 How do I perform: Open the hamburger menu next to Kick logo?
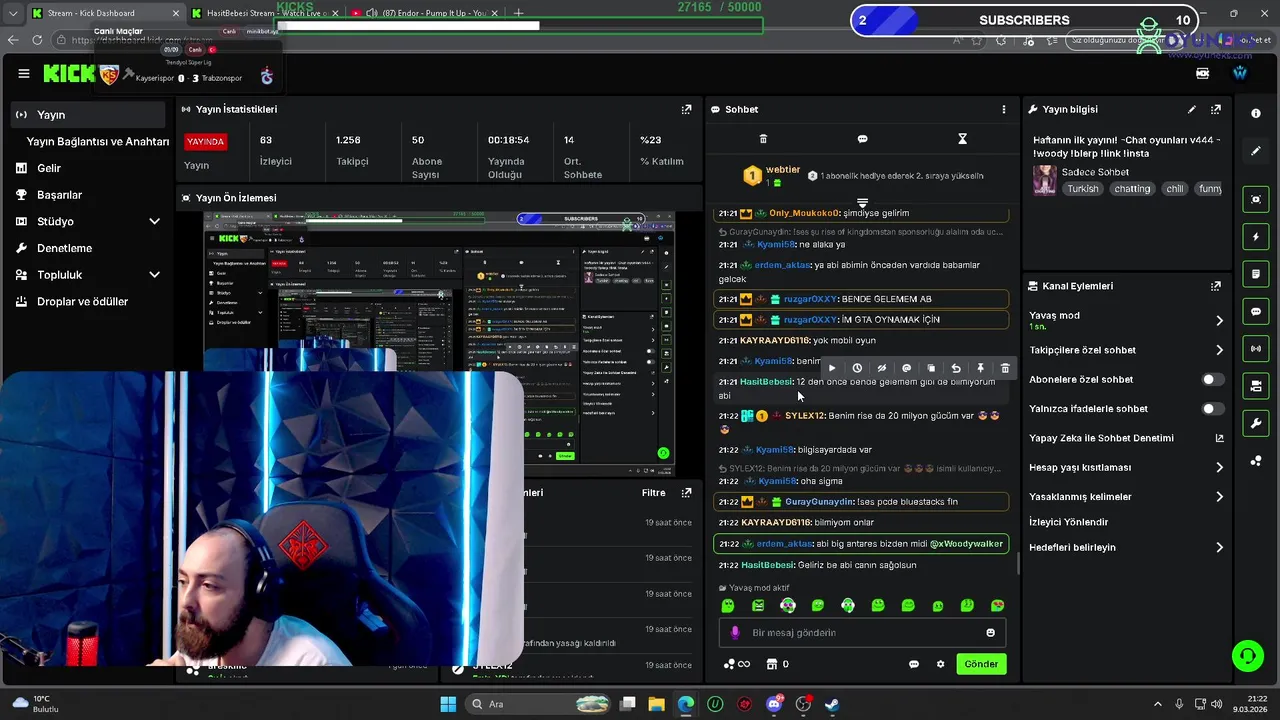23,74
